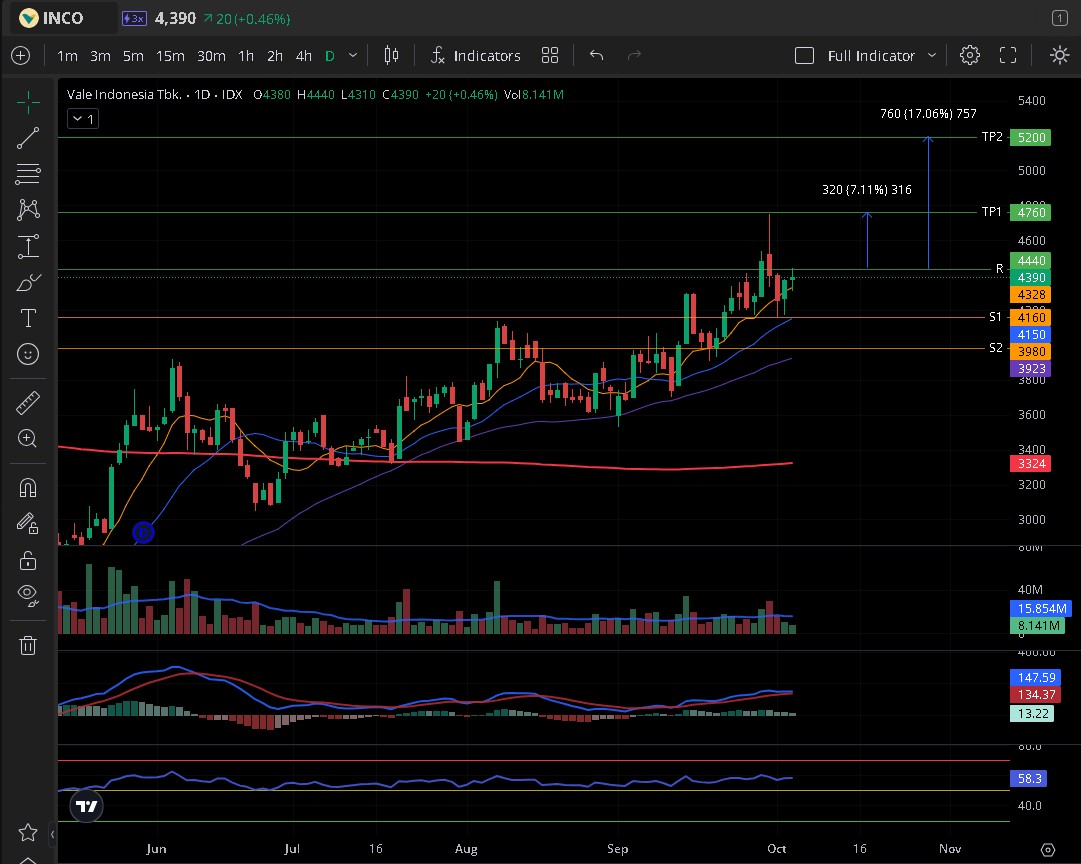The height and width of the screenshot is (864, 1081).
Task: Switch to the 15m timeframe
Action: pyautogui.click(x=169, y=56)
